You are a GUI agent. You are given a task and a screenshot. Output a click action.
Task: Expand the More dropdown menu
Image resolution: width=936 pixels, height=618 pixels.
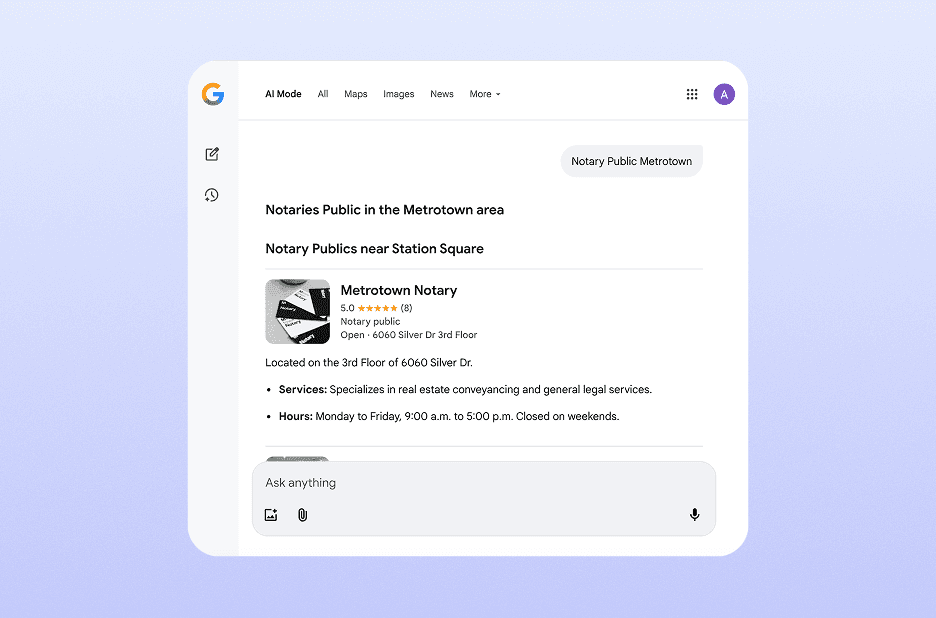(485, 94)
